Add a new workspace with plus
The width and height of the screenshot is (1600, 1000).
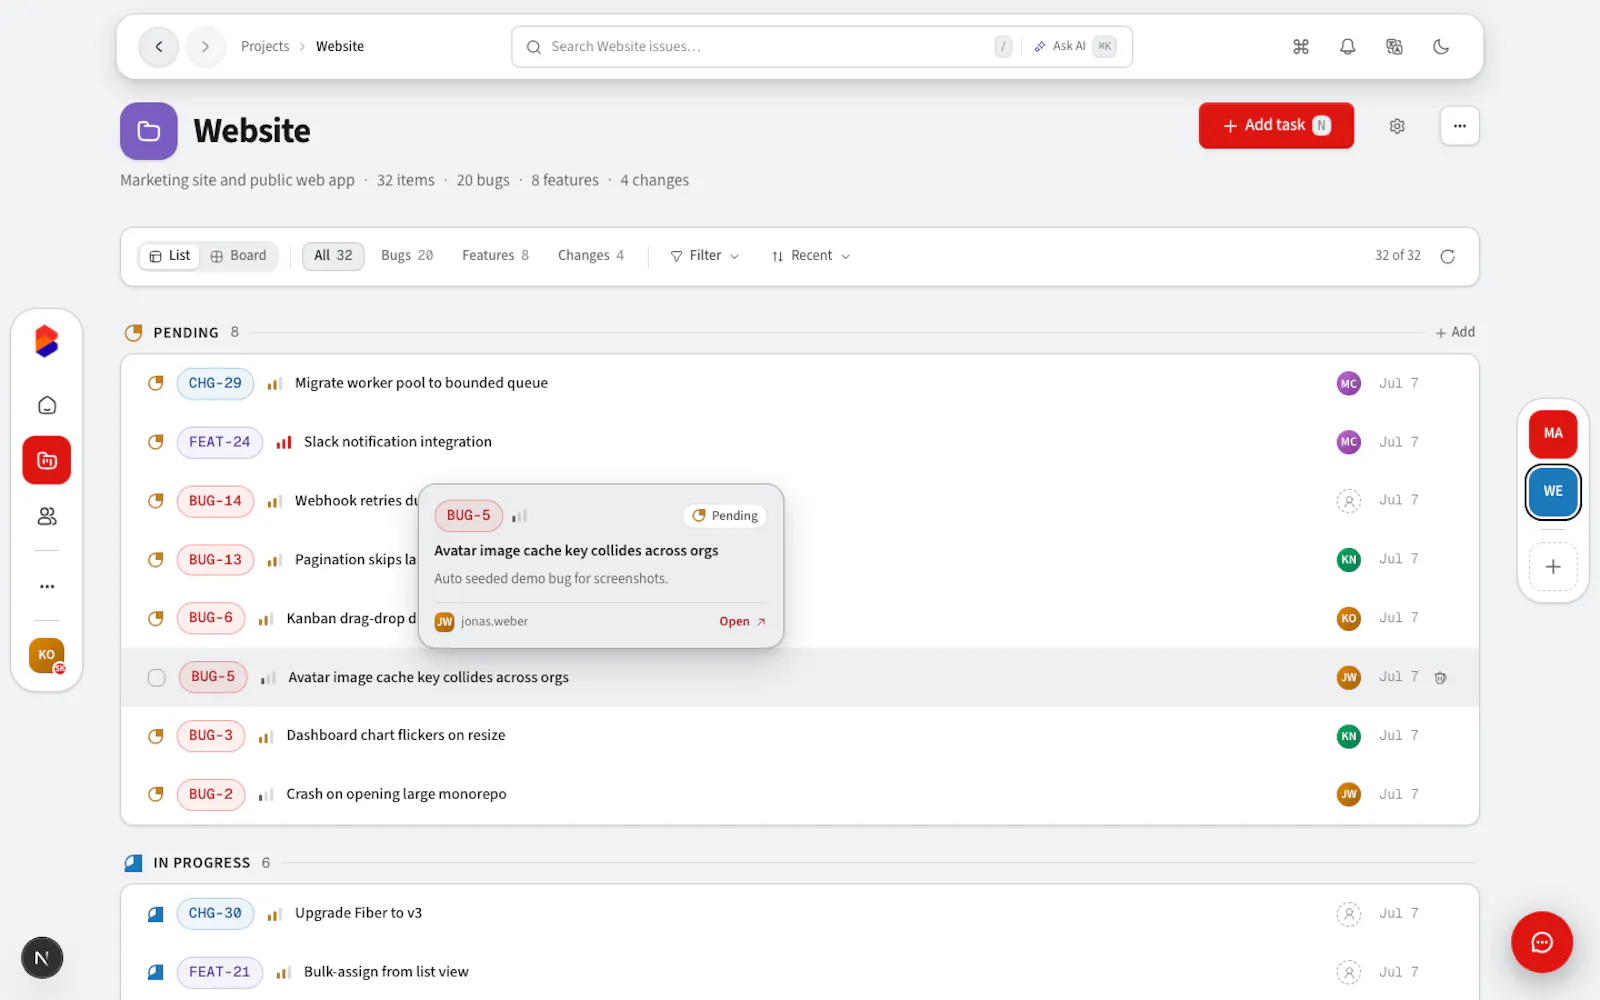pyautogui.click(x=1553, y=567)
